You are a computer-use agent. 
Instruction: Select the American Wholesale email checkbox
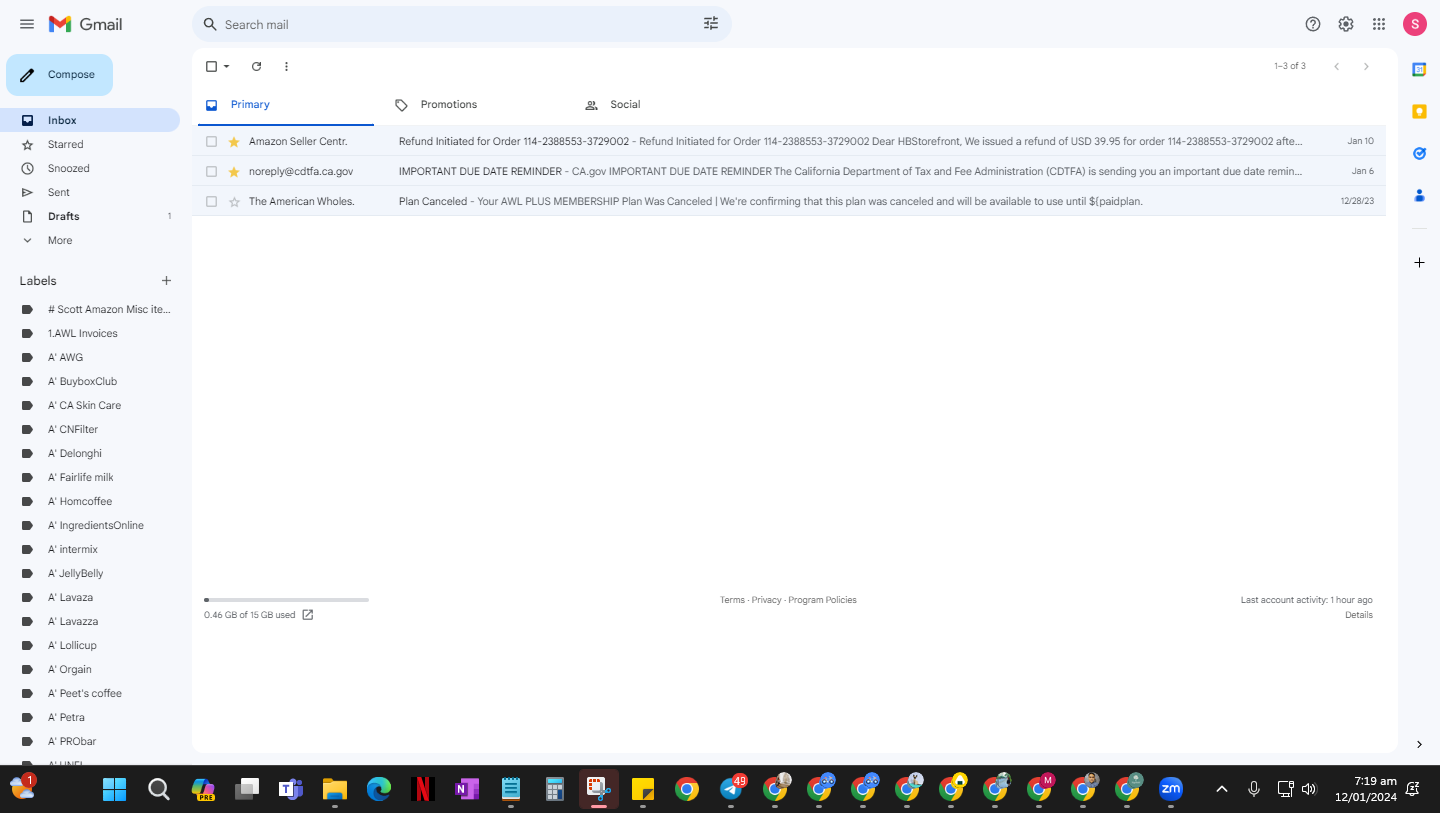pyautogui.click(x=211, y=202)
